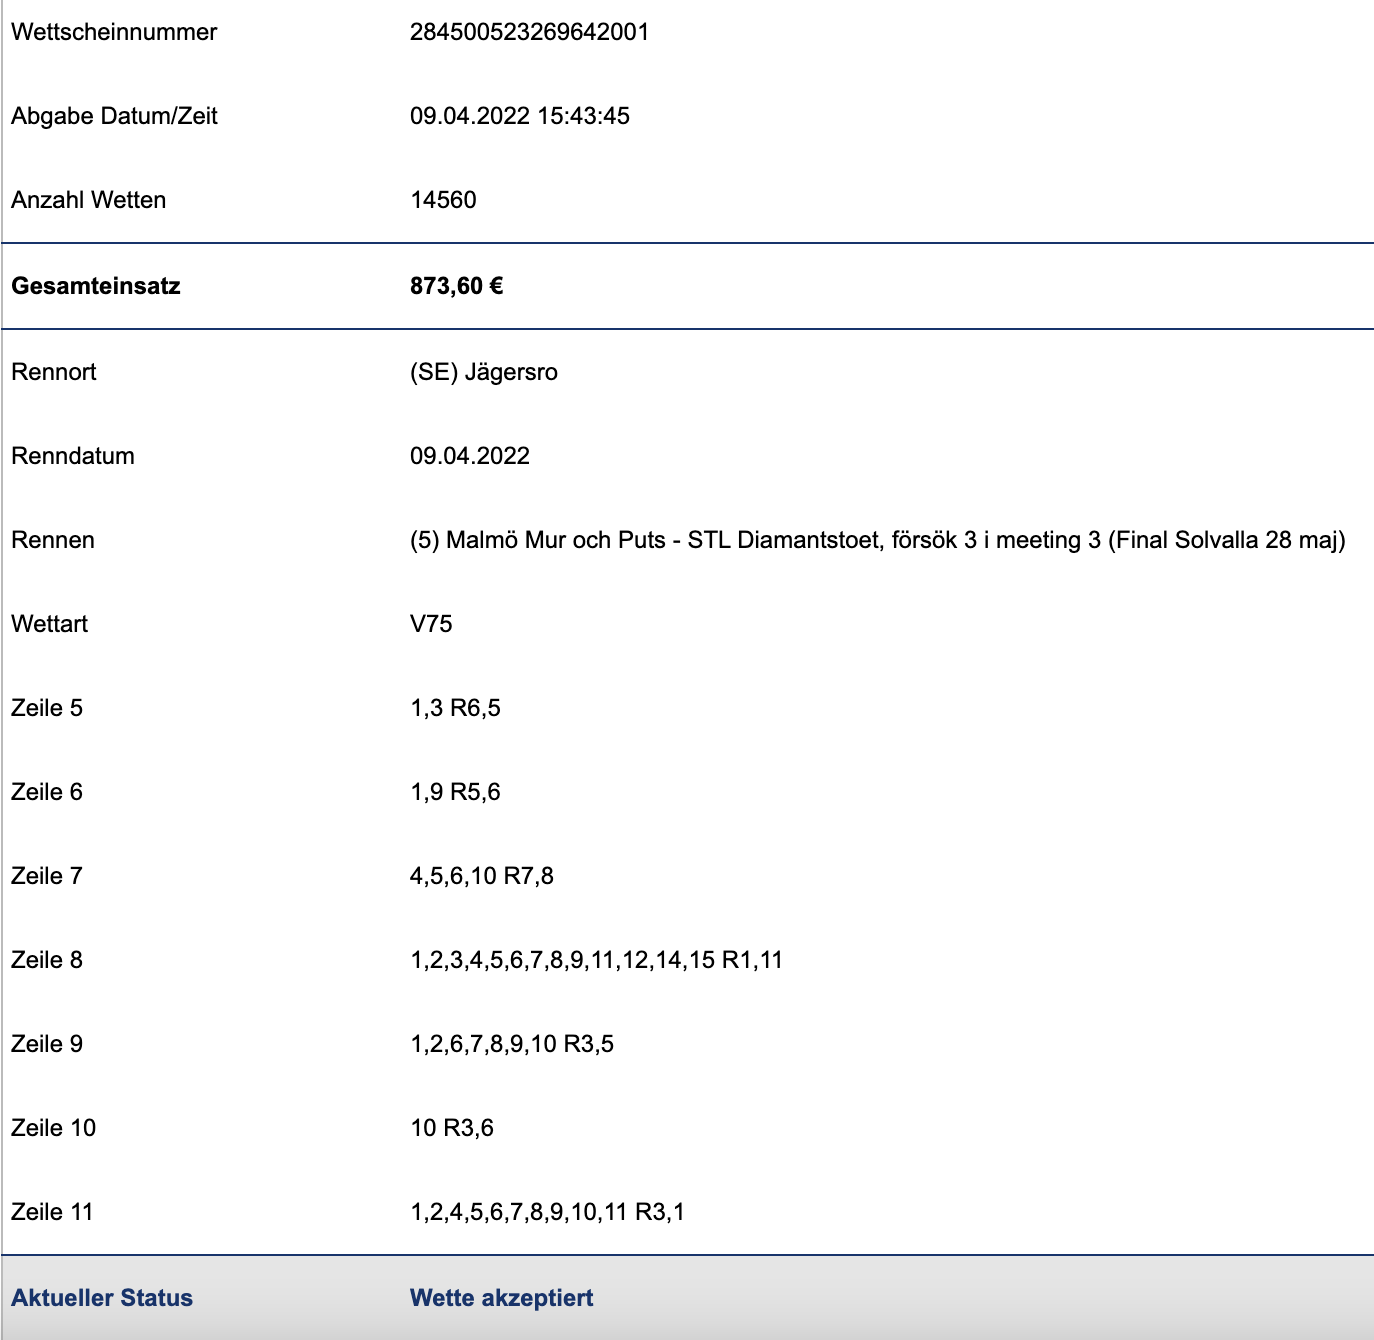The height and width of the screenshot is (1340, 1374).
Task: Select submission time 09.04.2022 15:43:45
Action: tap(520, 116)
